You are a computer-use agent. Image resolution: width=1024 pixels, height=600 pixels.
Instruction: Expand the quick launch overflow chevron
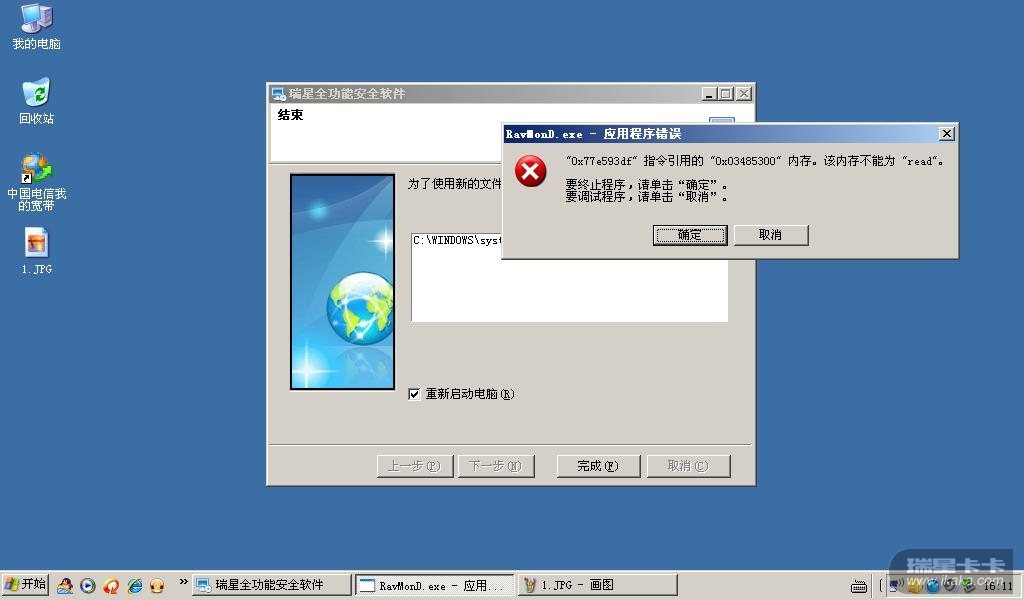[183, 582]
